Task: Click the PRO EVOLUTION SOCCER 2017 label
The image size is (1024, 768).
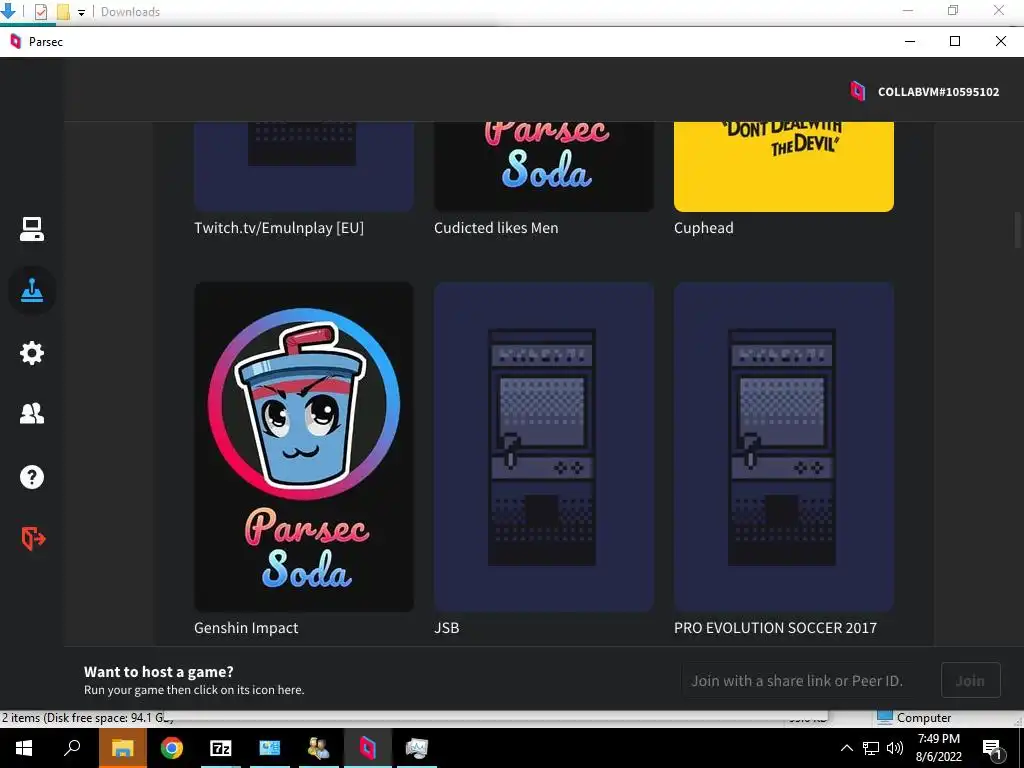Action: pyautogui.click(x=775, y=628)
